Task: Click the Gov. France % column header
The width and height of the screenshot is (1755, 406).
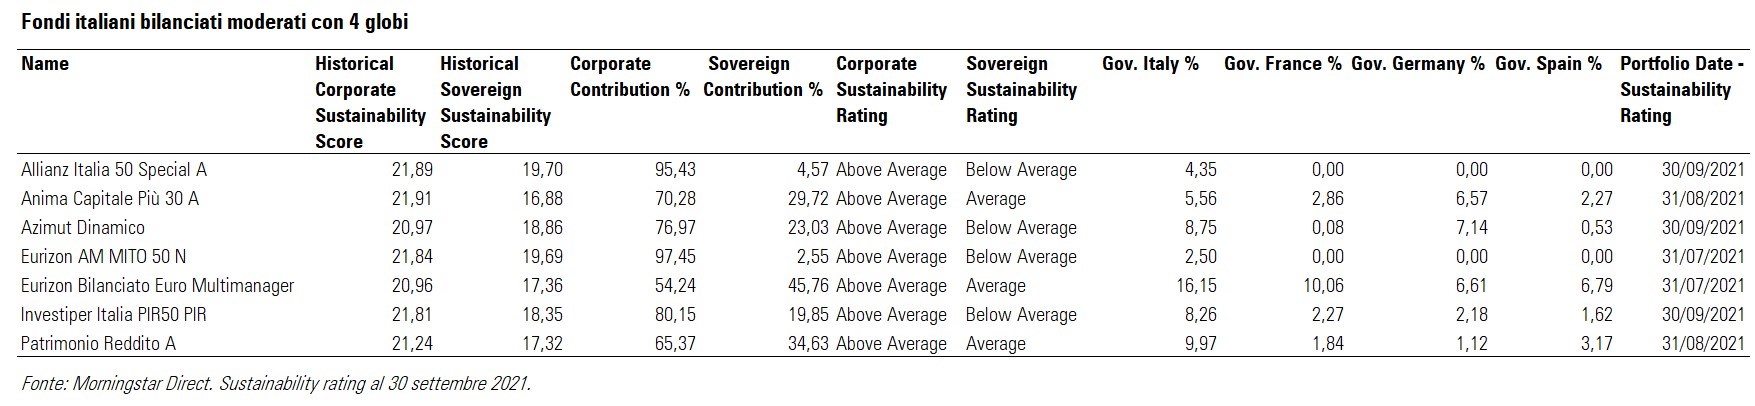Action: pos(1283,64)
